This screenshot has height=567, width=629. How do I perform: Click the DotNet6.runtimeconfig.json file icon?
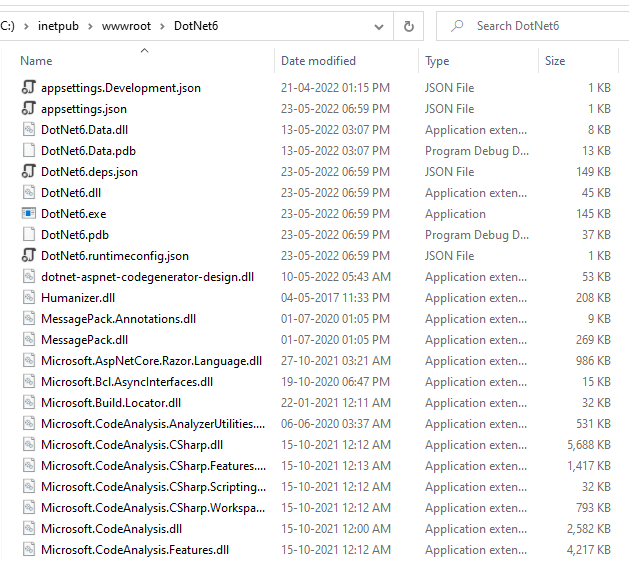click(x=28, y=255)
